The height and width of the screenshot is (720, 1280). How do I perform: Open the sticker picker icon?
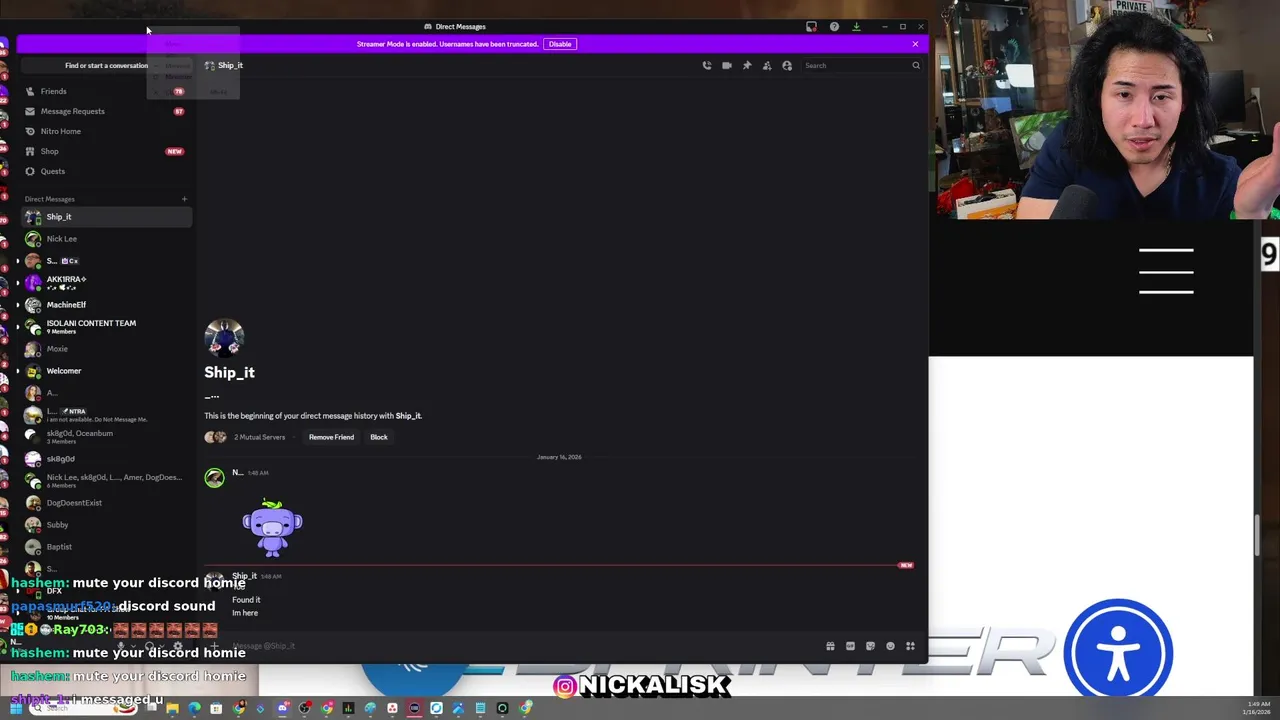point(870,646)
